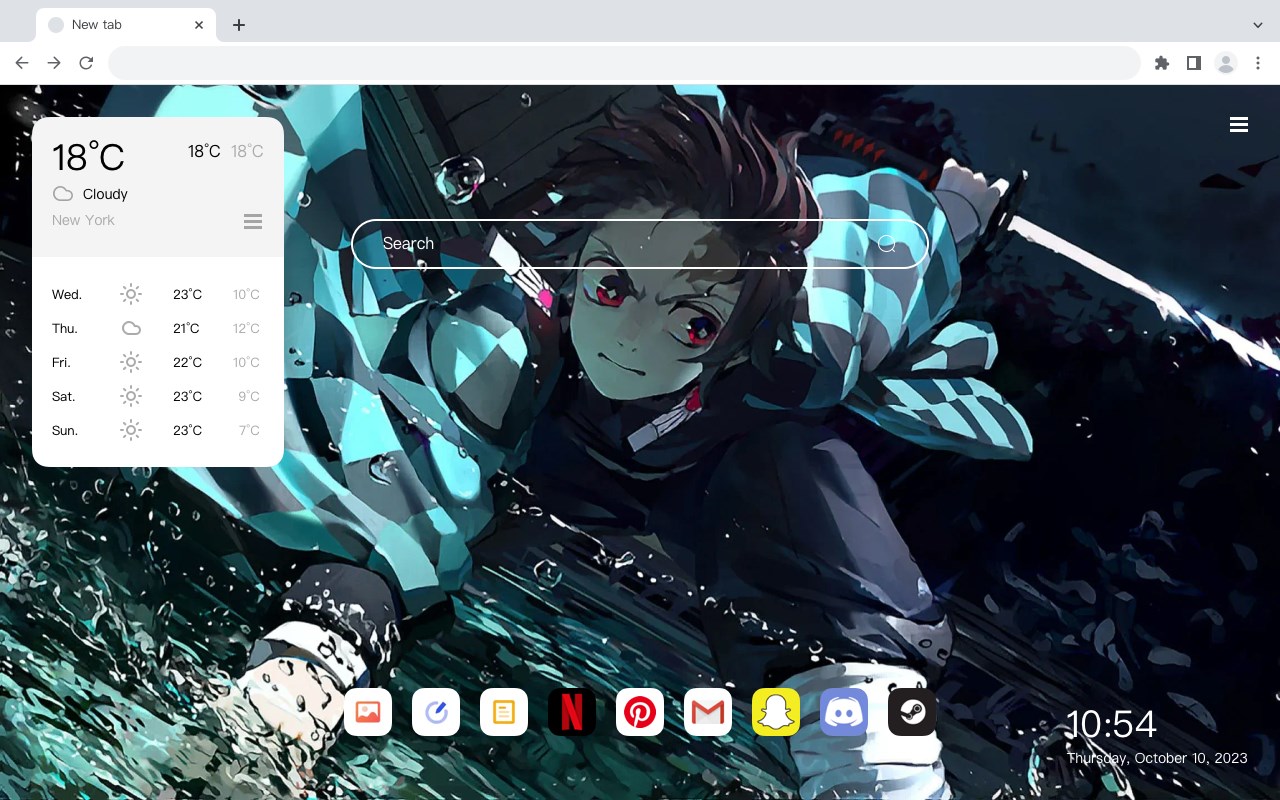Select the Sat. forecast row
This screenshot has width=1280, height=800.
[x=157, y=396]
